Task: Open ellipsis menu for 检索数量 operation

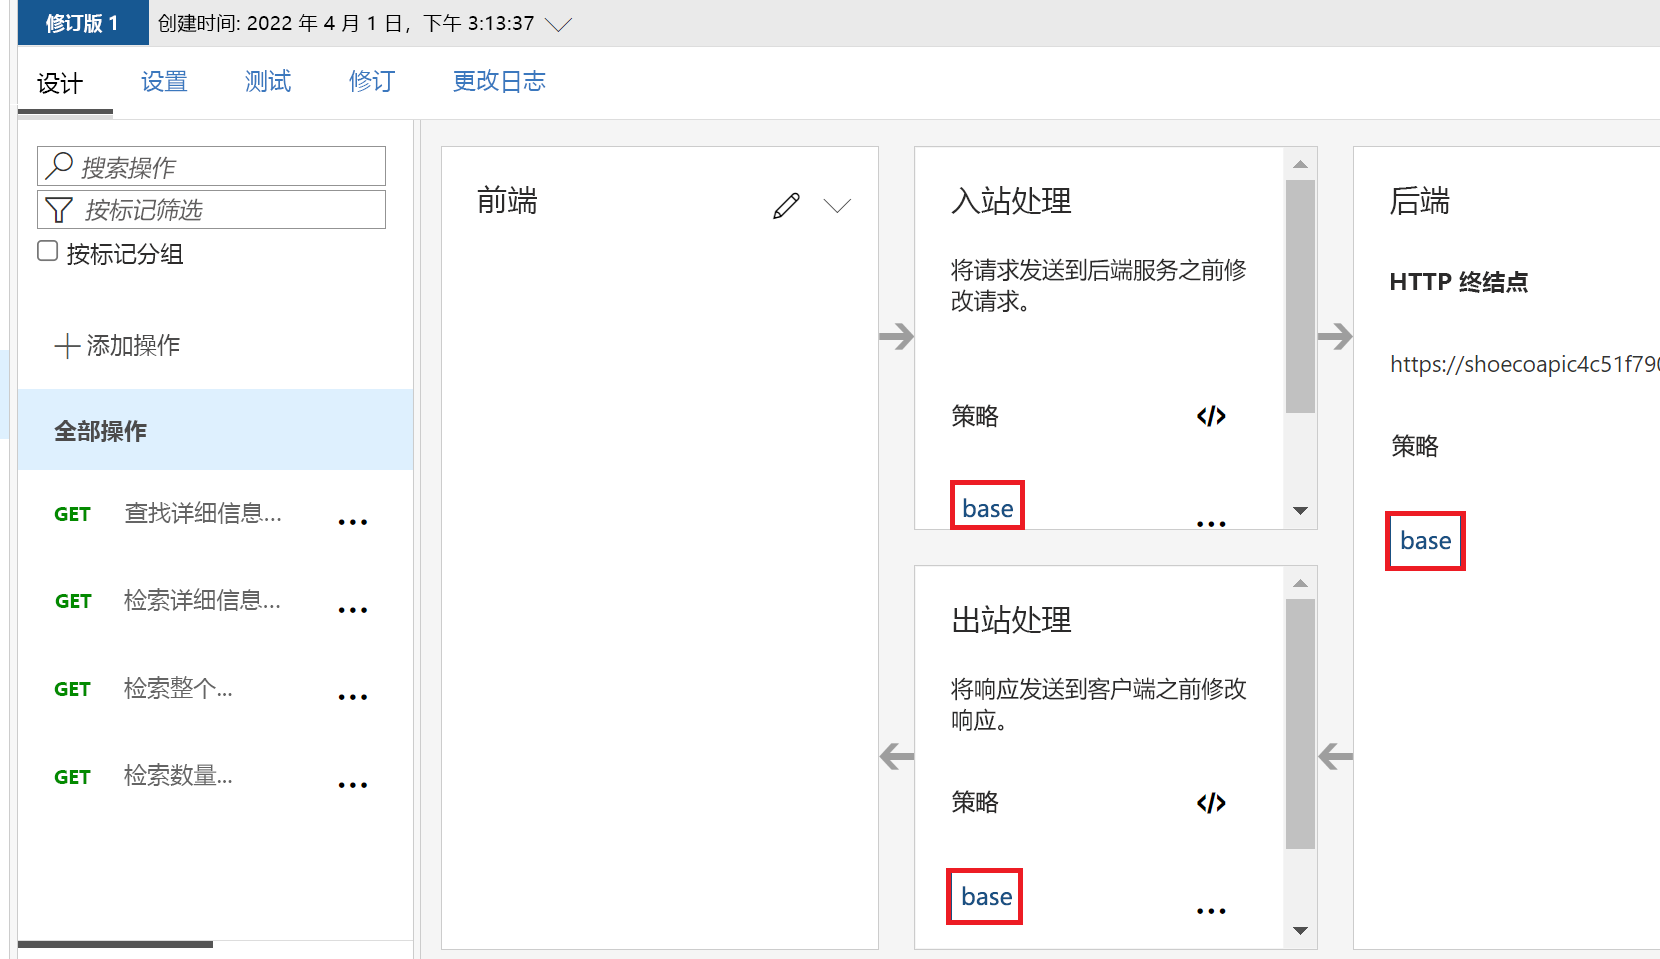Action: [353, 785]
